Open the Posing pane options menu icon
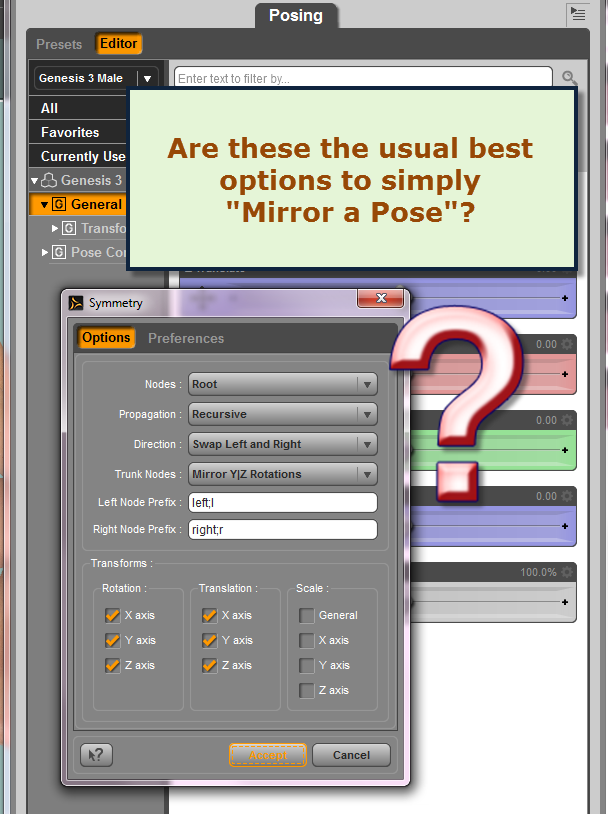608x814 pixels. pos(577,13)
